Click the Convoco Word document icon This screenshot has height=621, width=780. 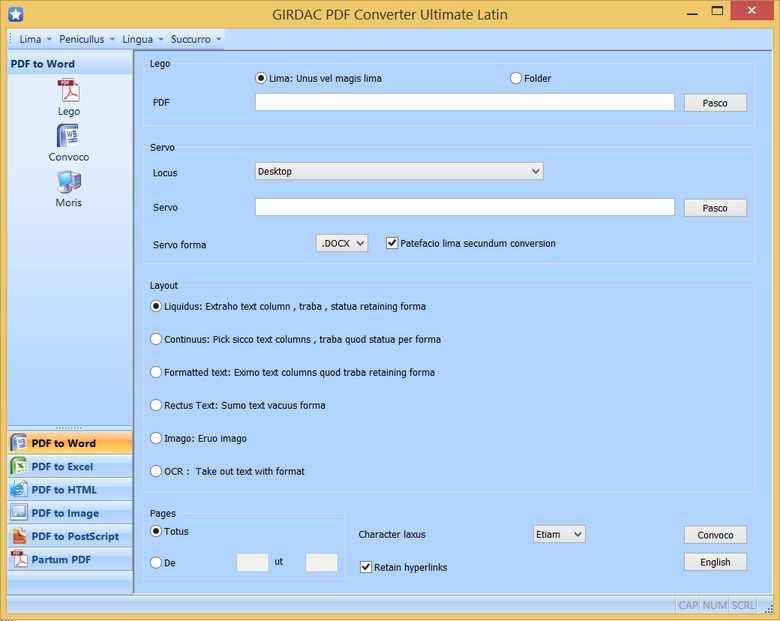click(x=69, y=135)
